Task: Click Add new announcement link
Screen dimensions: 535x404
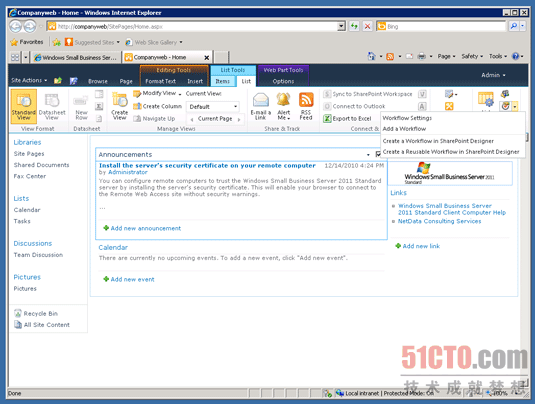Action: tap(146, 228)
